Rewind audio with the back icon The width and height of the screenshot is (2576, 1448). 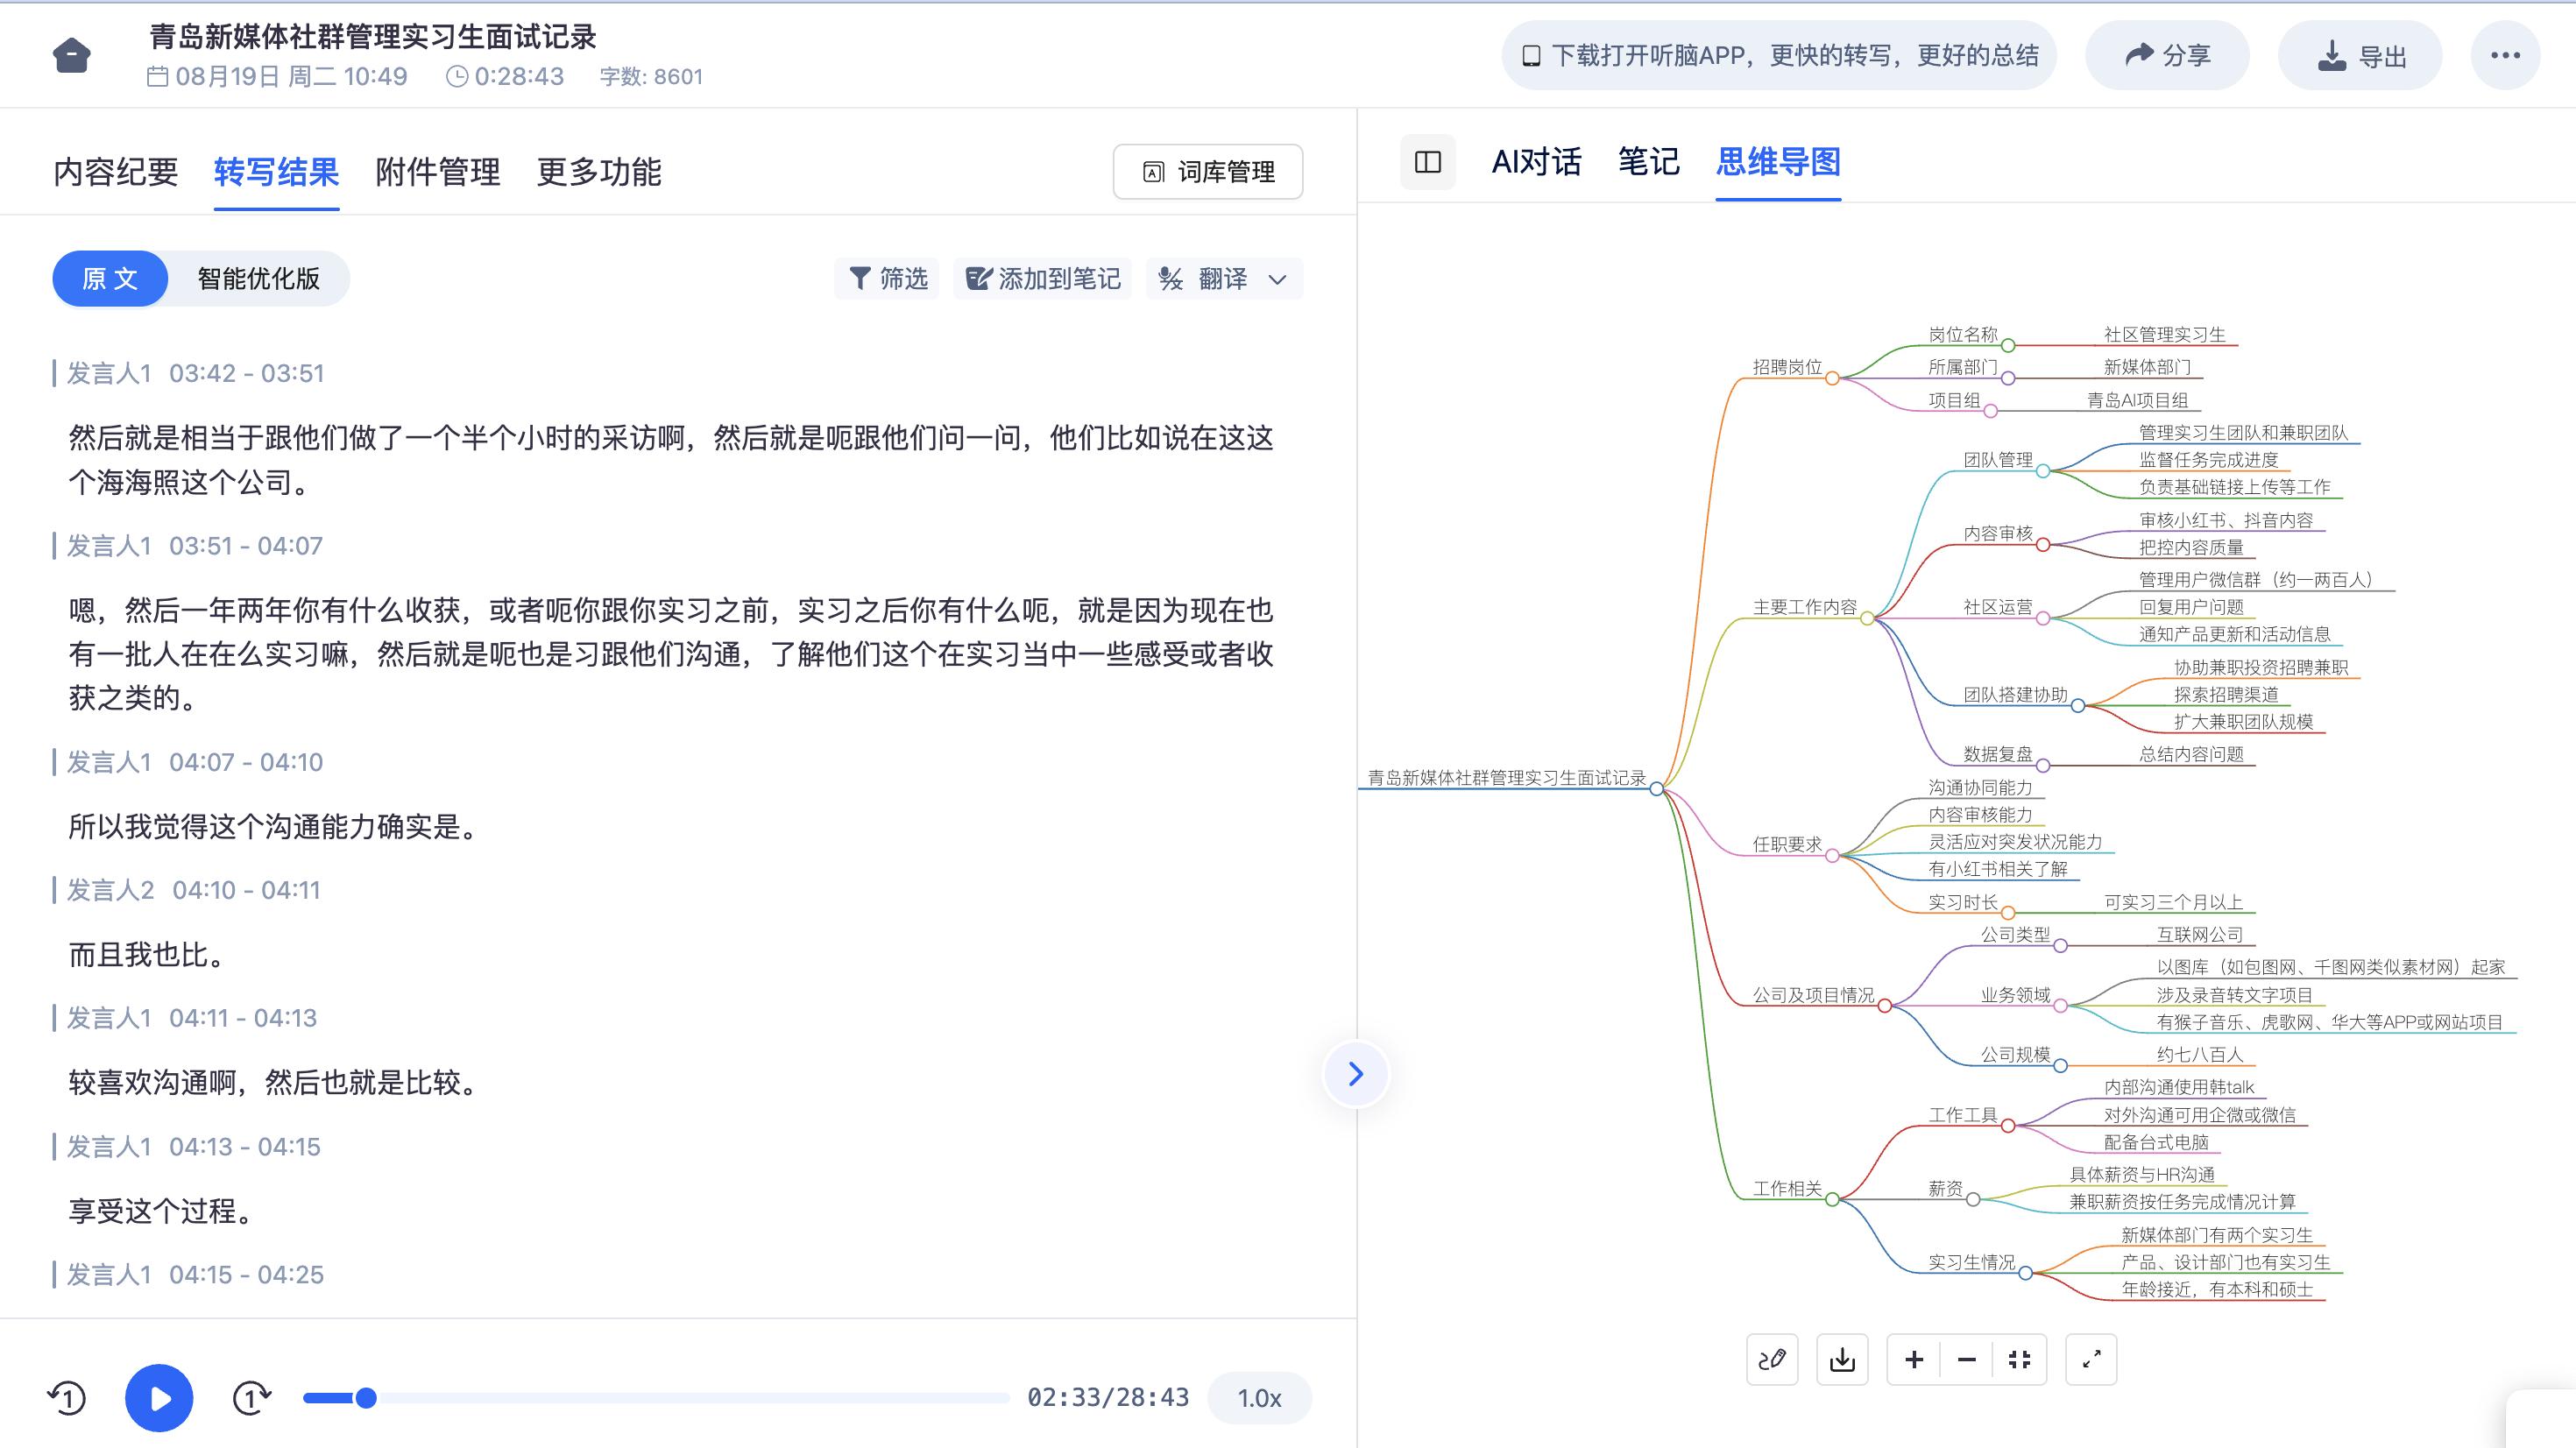67,1397
